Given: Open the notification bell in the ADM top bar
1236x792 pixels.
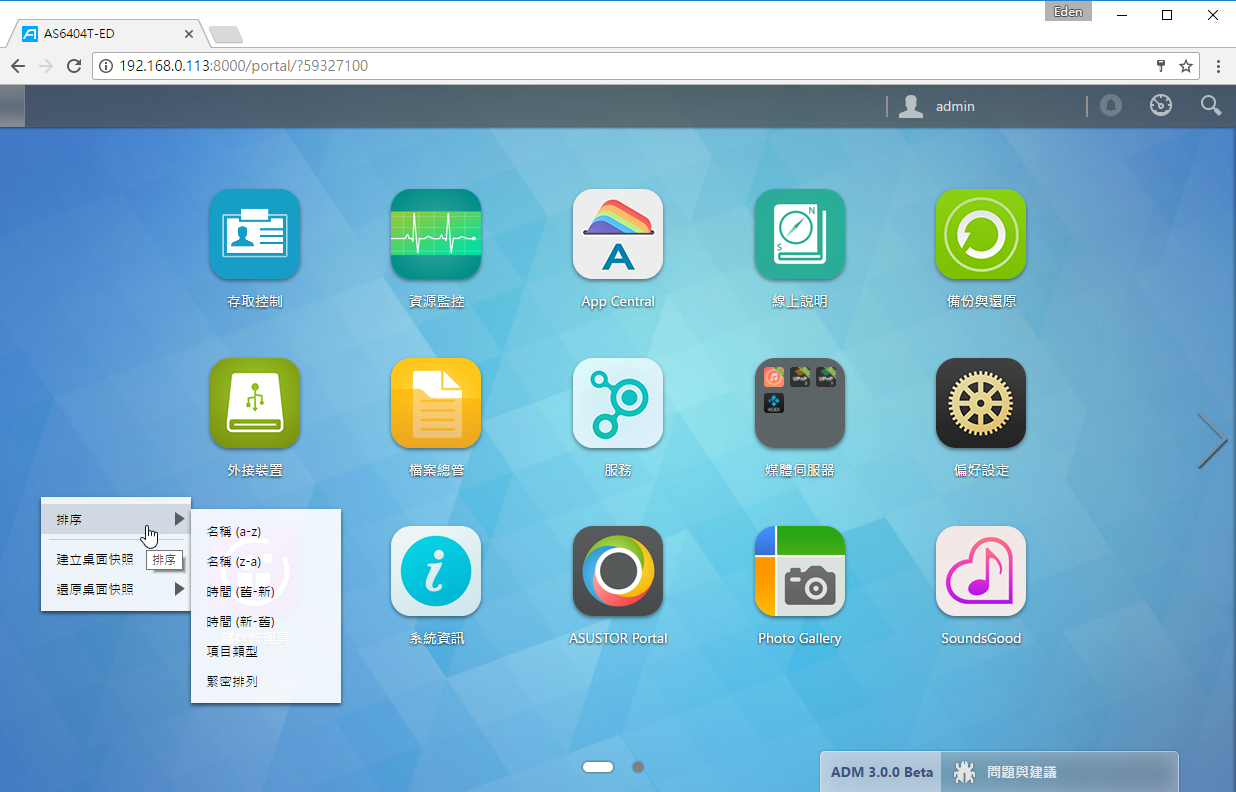Looking at the screenshot, I should (x=1111, y=105).
